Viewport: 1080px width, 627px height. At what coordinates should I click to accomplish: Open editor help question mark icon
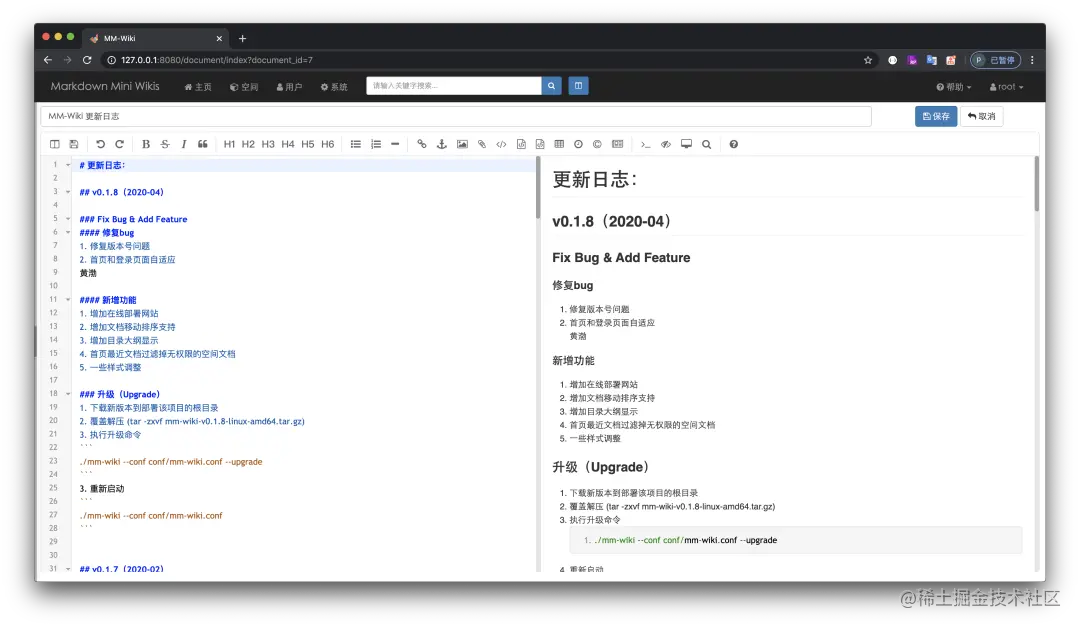734,144
